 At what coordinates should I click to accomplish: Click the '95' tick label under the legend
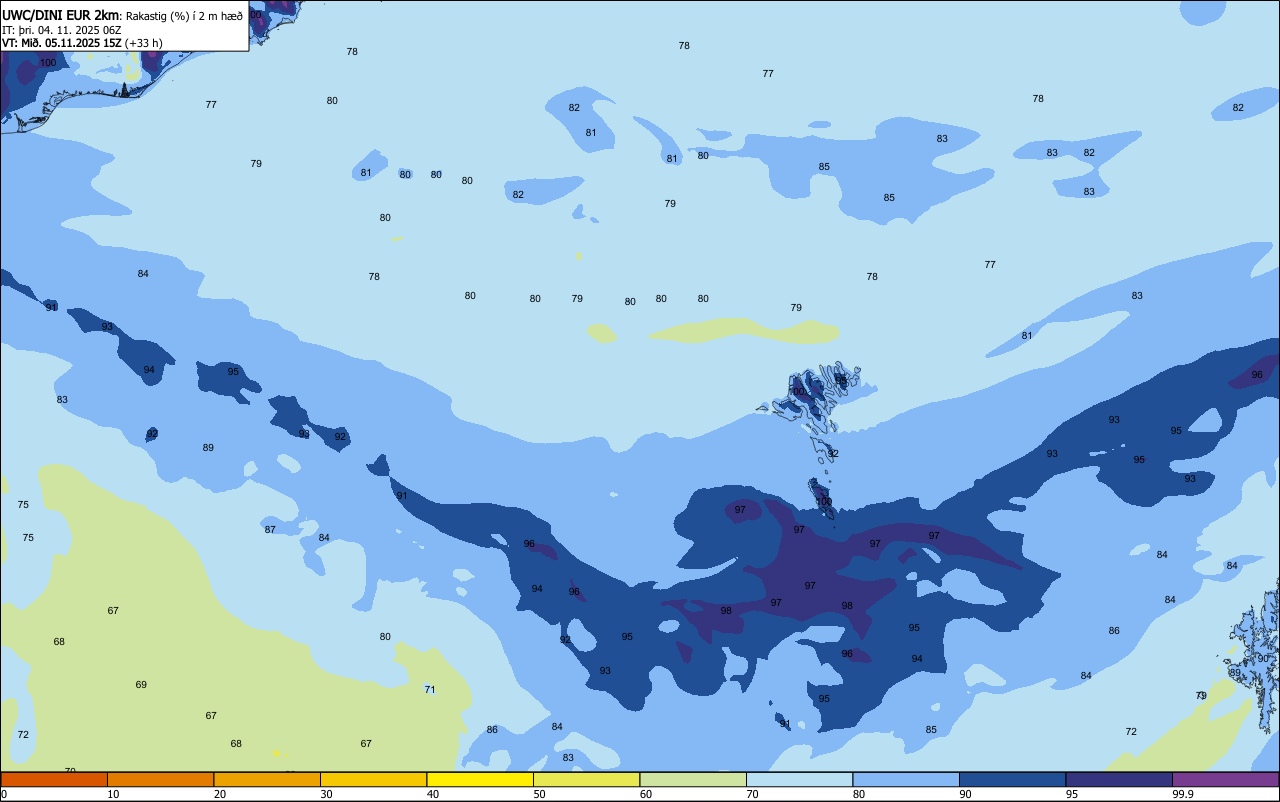tap(1072, 794)
